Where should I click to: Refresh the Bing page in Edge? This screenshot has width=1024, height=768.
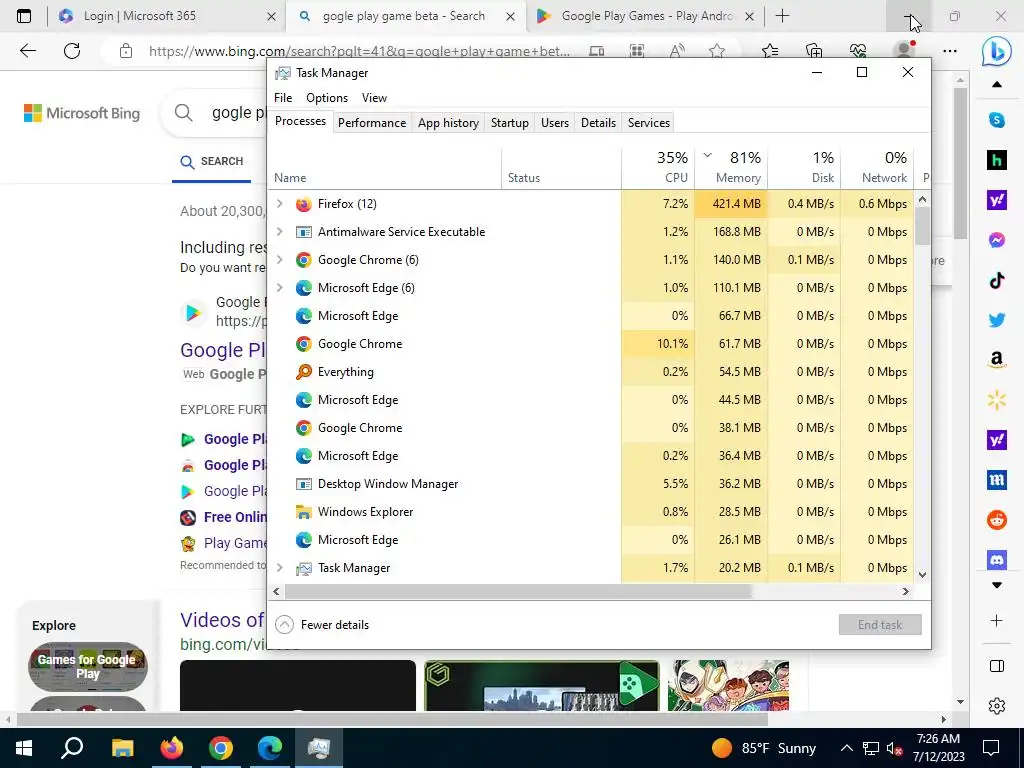72,51
